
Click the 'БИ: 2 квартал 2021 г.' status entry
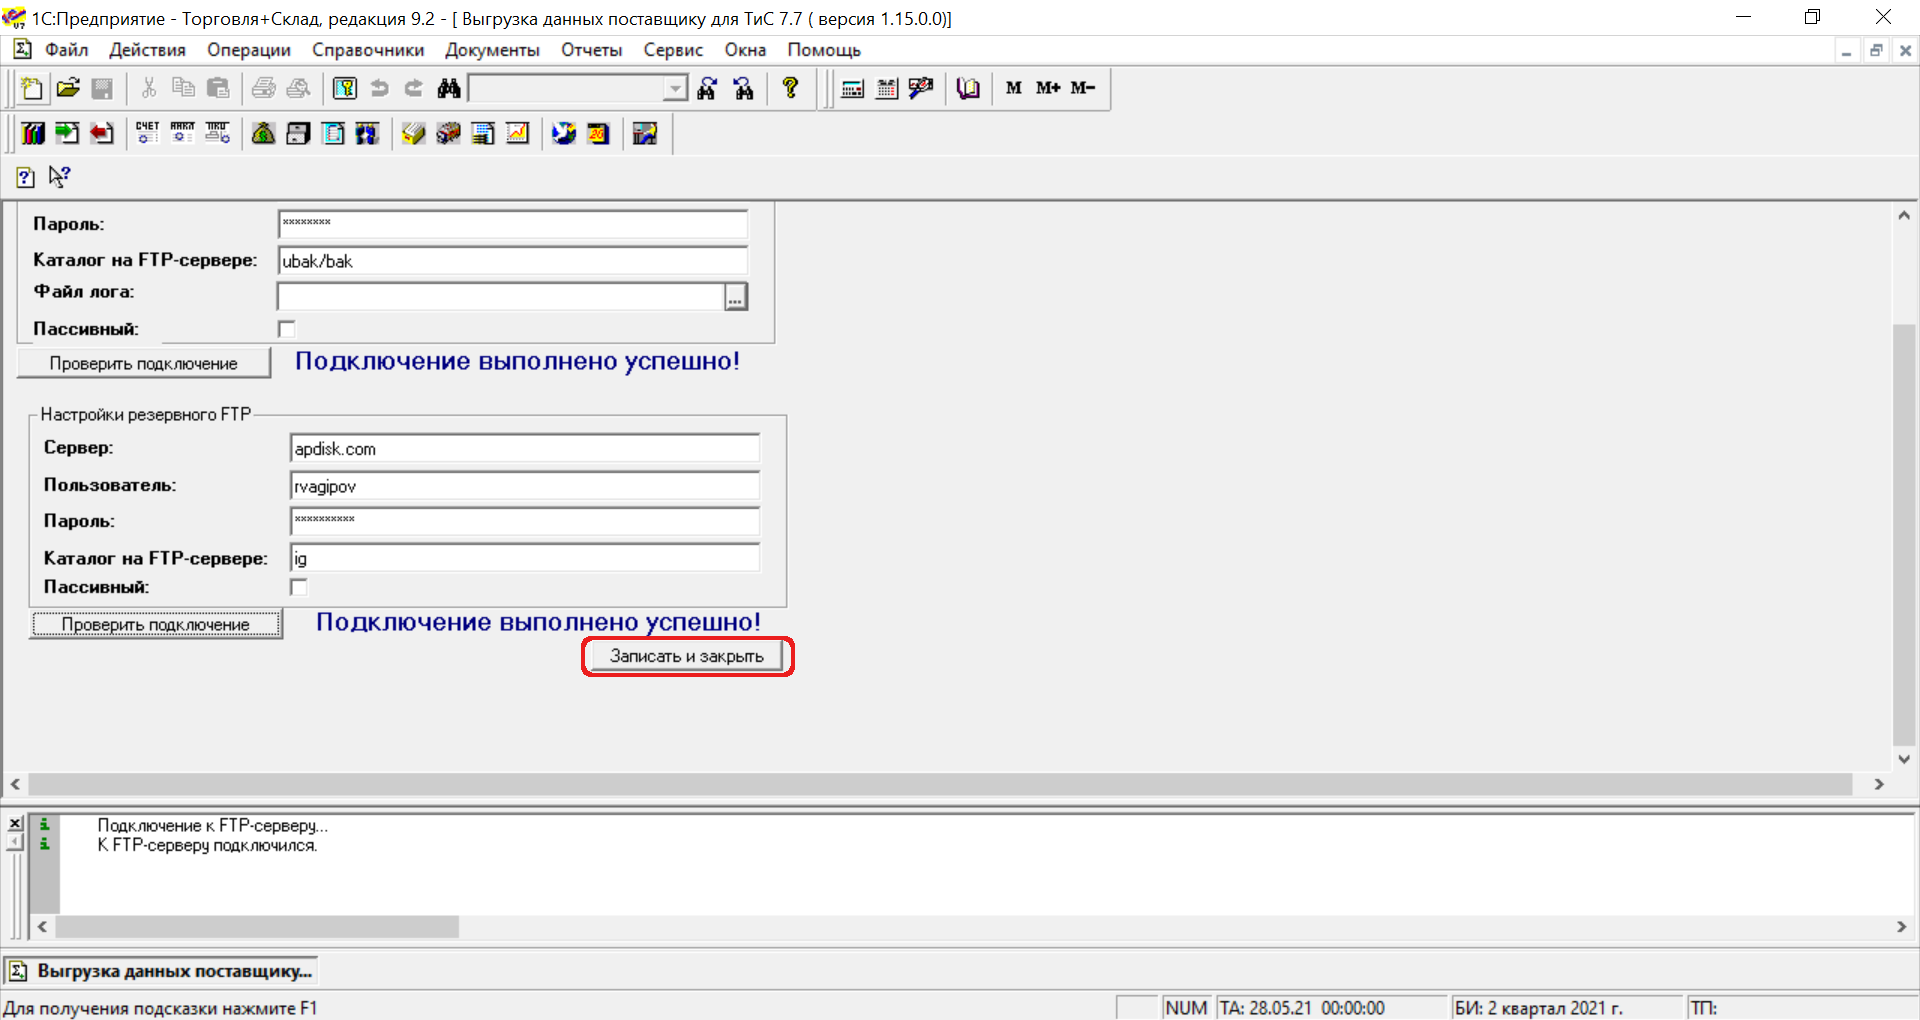pyautogui.click(x=1538, y=1008)
